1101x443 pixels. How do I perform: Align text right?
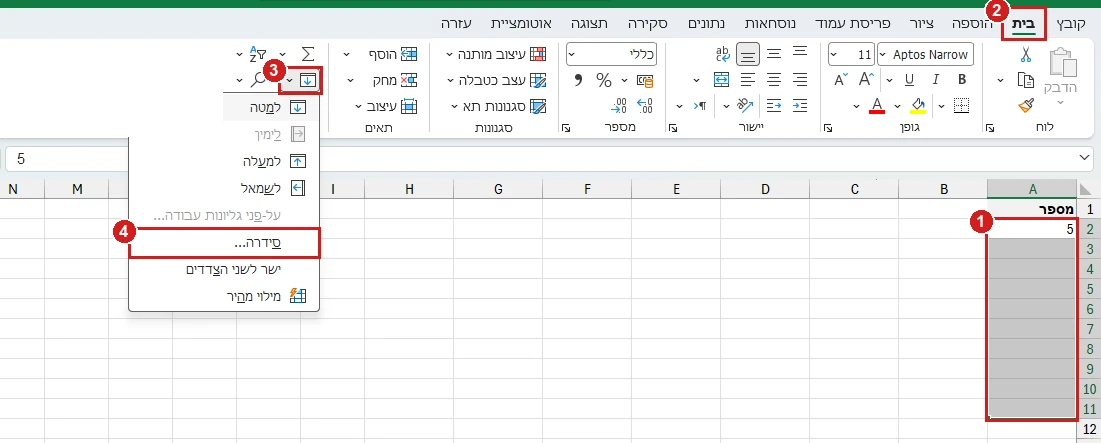pos(800,79)
